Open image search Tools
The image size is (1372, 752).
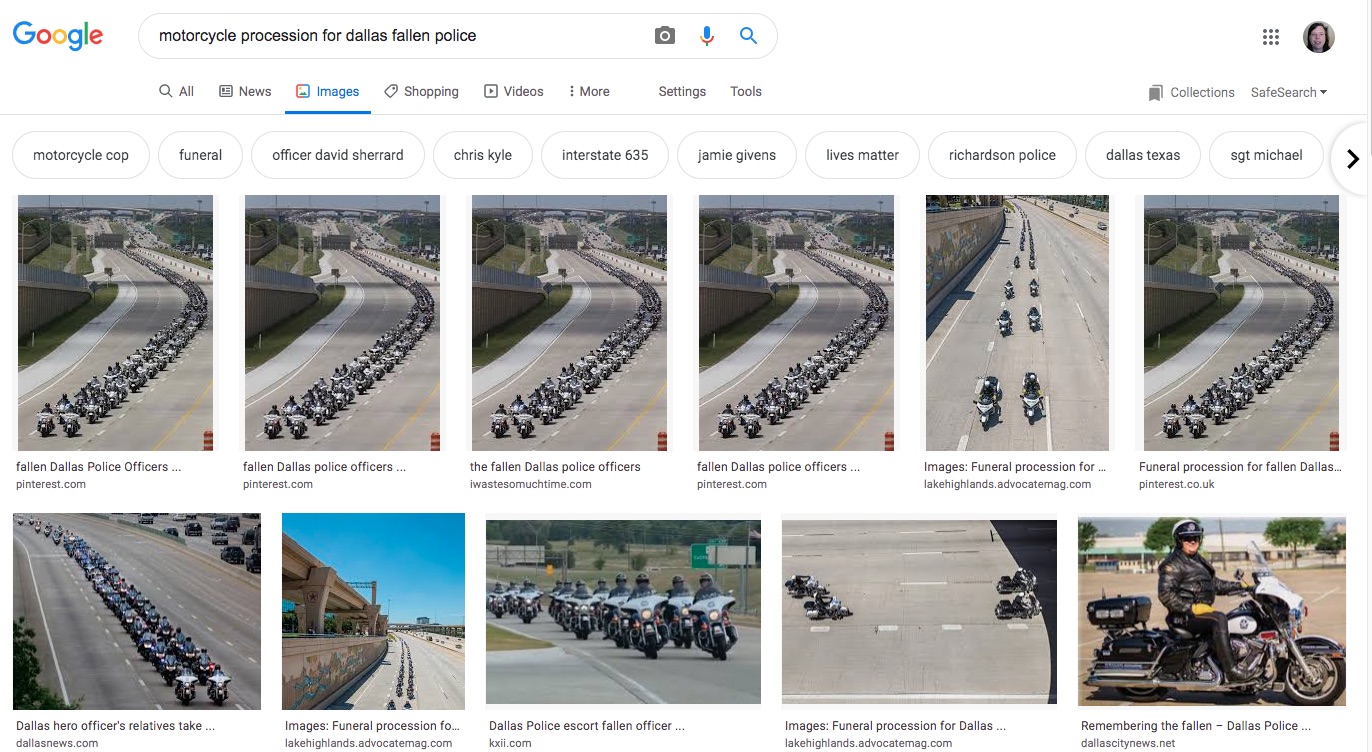click(746, 91)
